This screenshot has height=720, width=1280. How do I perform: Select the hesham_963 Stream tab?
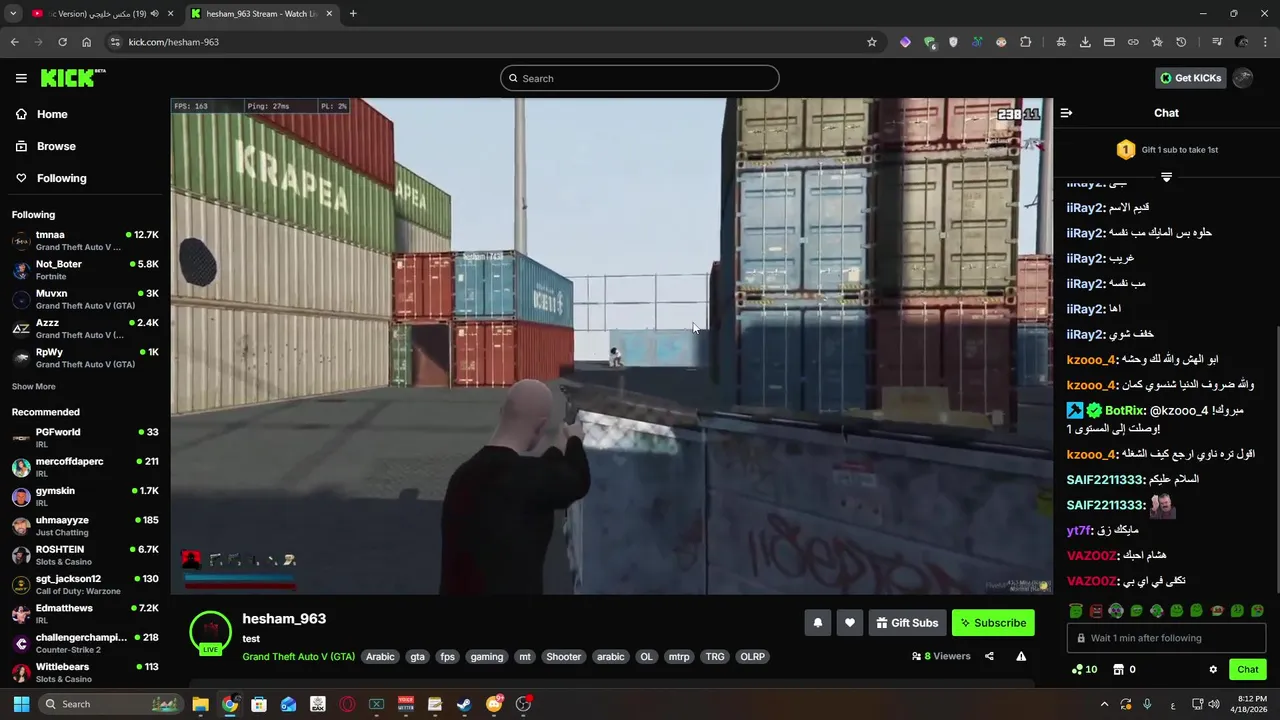[261, 14]
